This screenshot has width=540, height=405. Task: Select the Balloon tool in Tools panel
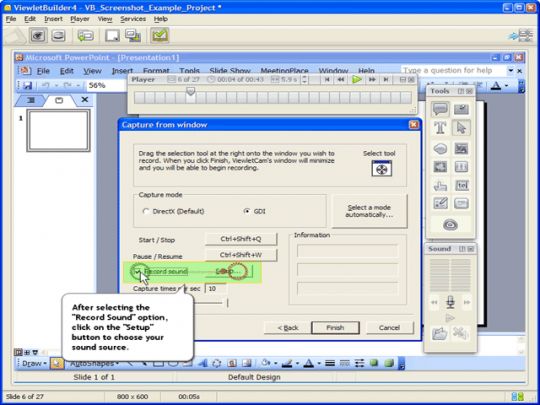pyautogui.click(x=440, y=110)
